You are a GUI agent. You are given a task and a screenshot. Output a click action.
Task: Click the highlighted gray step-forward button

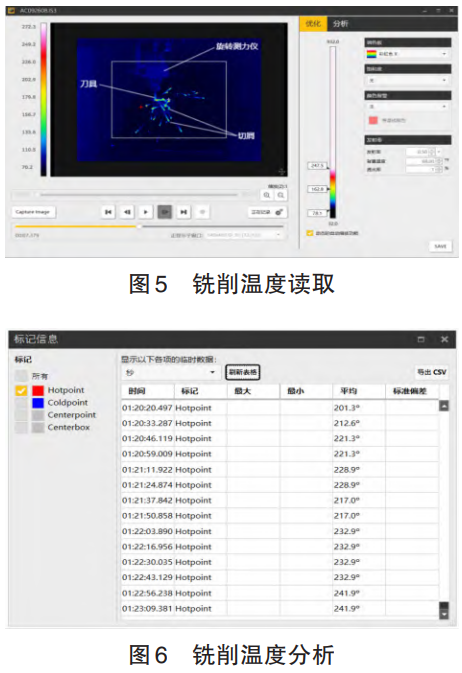pyautogui.click(x=165, y=212)
